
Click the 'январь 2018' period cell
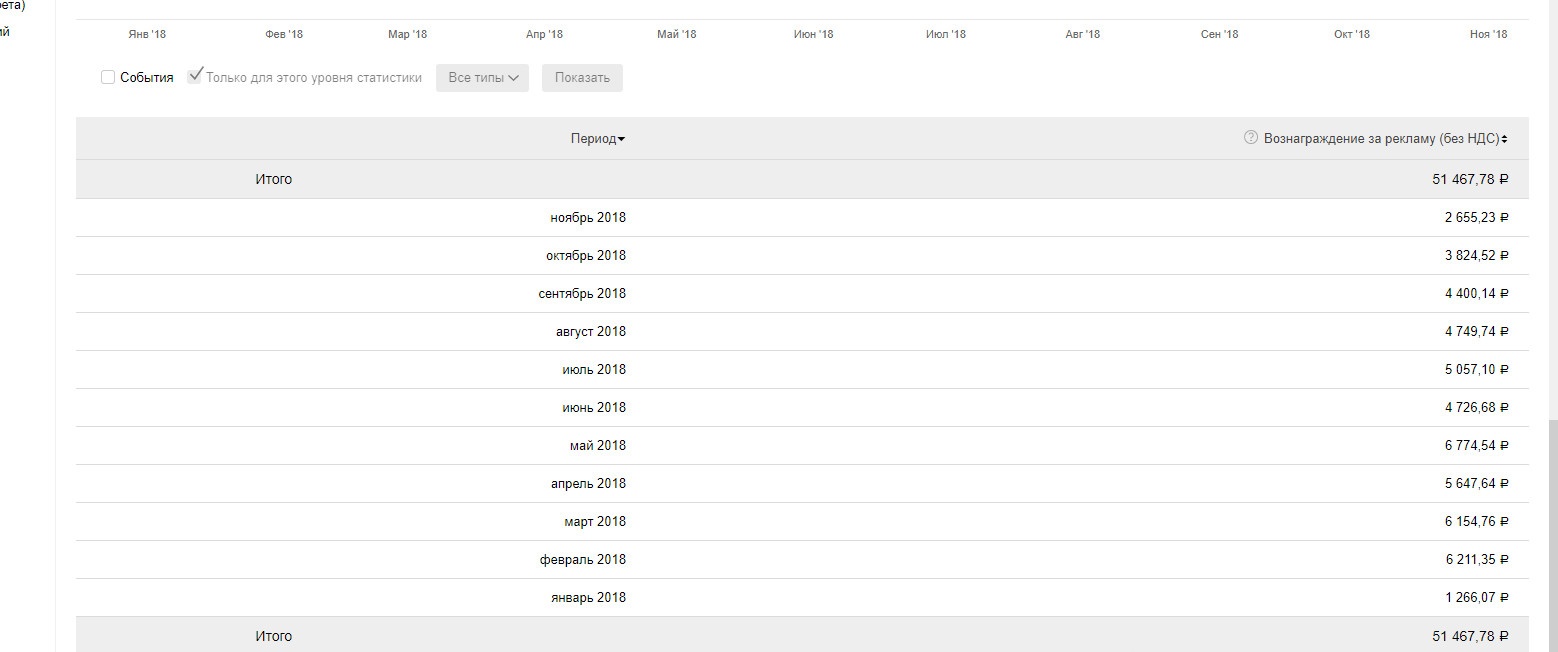(588, 598)
